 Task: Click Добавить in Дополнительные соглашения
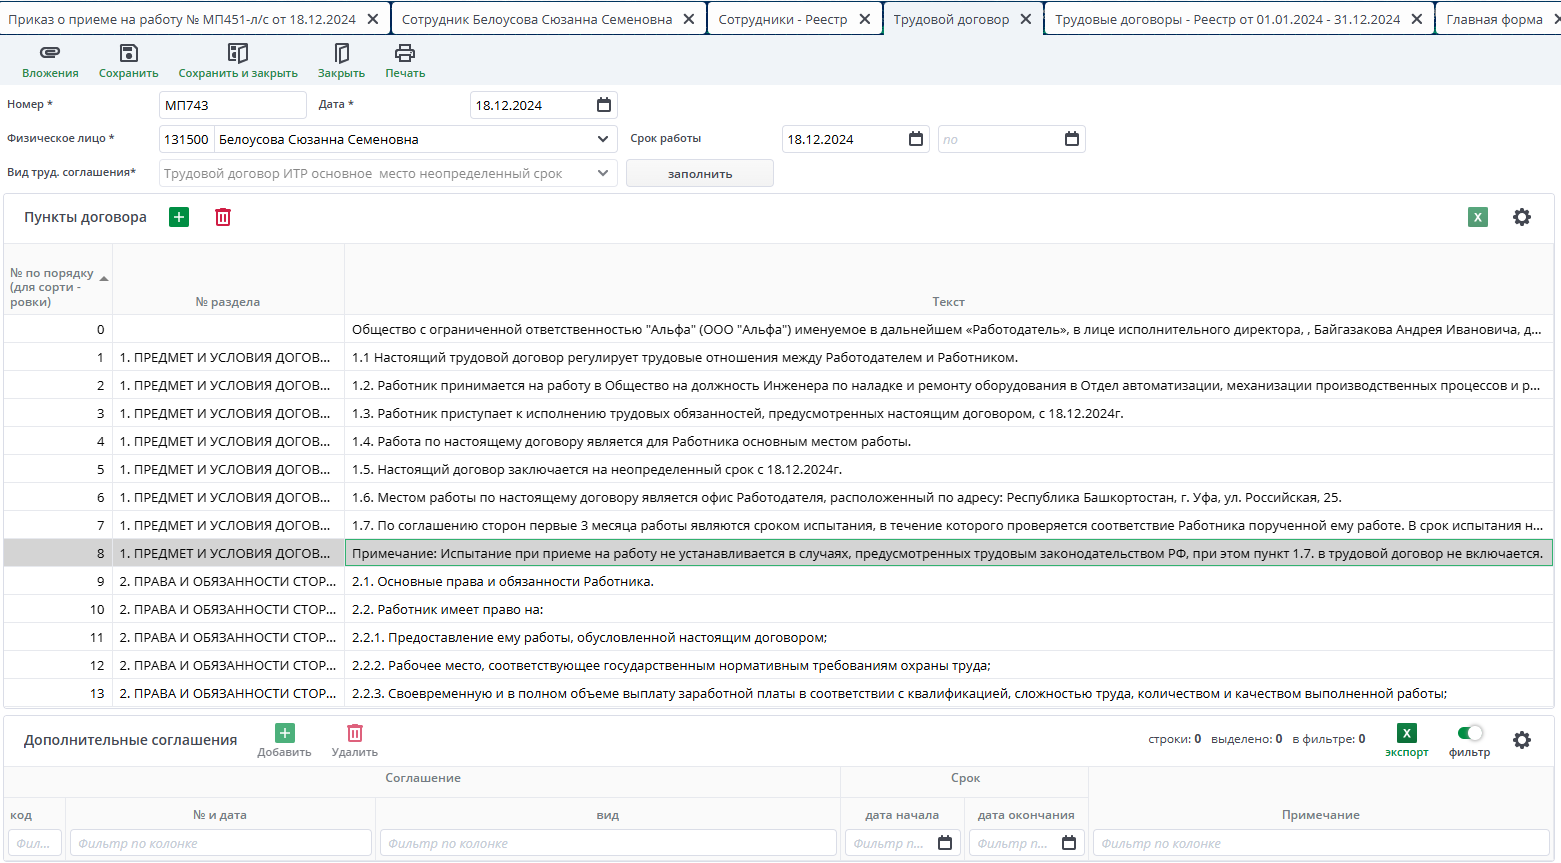[284, 734]
